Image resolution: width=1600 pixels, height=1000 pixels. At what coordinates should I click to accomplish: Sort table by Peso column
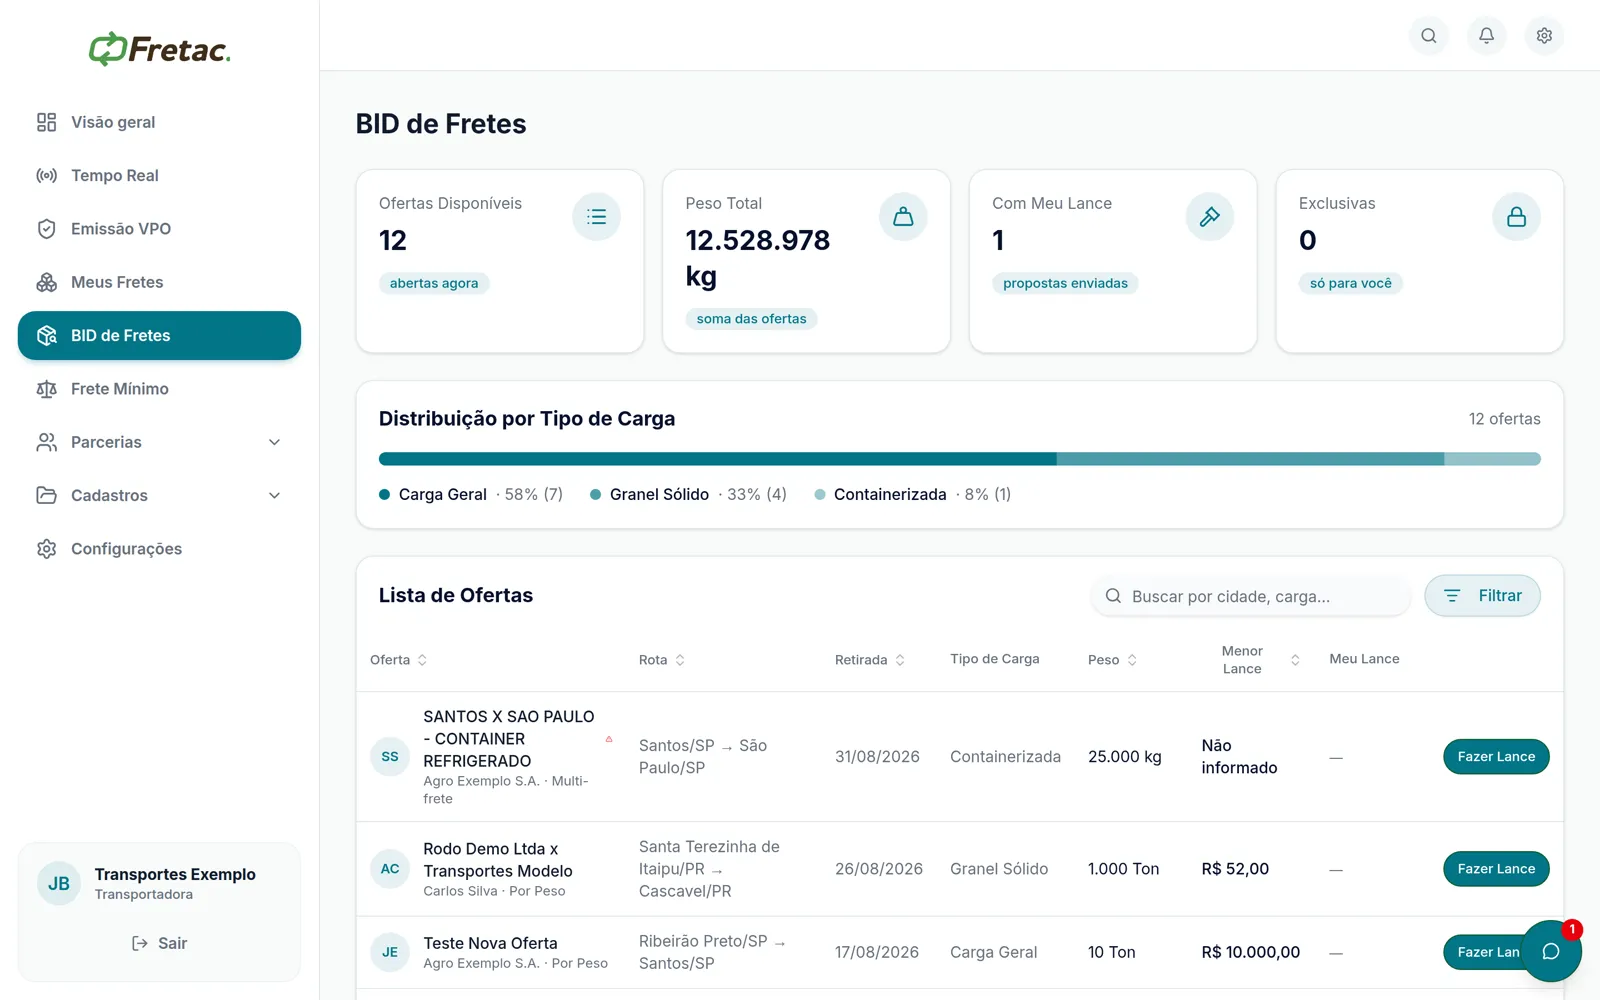pos(1113,660)
